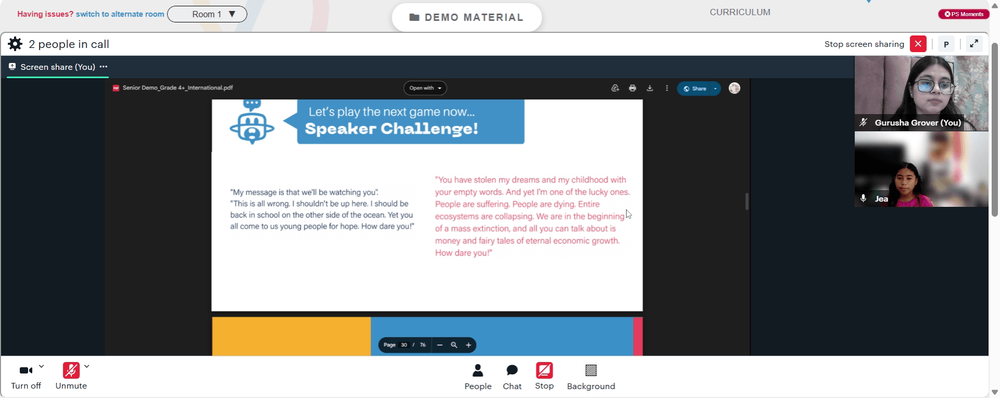
Task: Click the P button in call header
Action: coord(946,44)
